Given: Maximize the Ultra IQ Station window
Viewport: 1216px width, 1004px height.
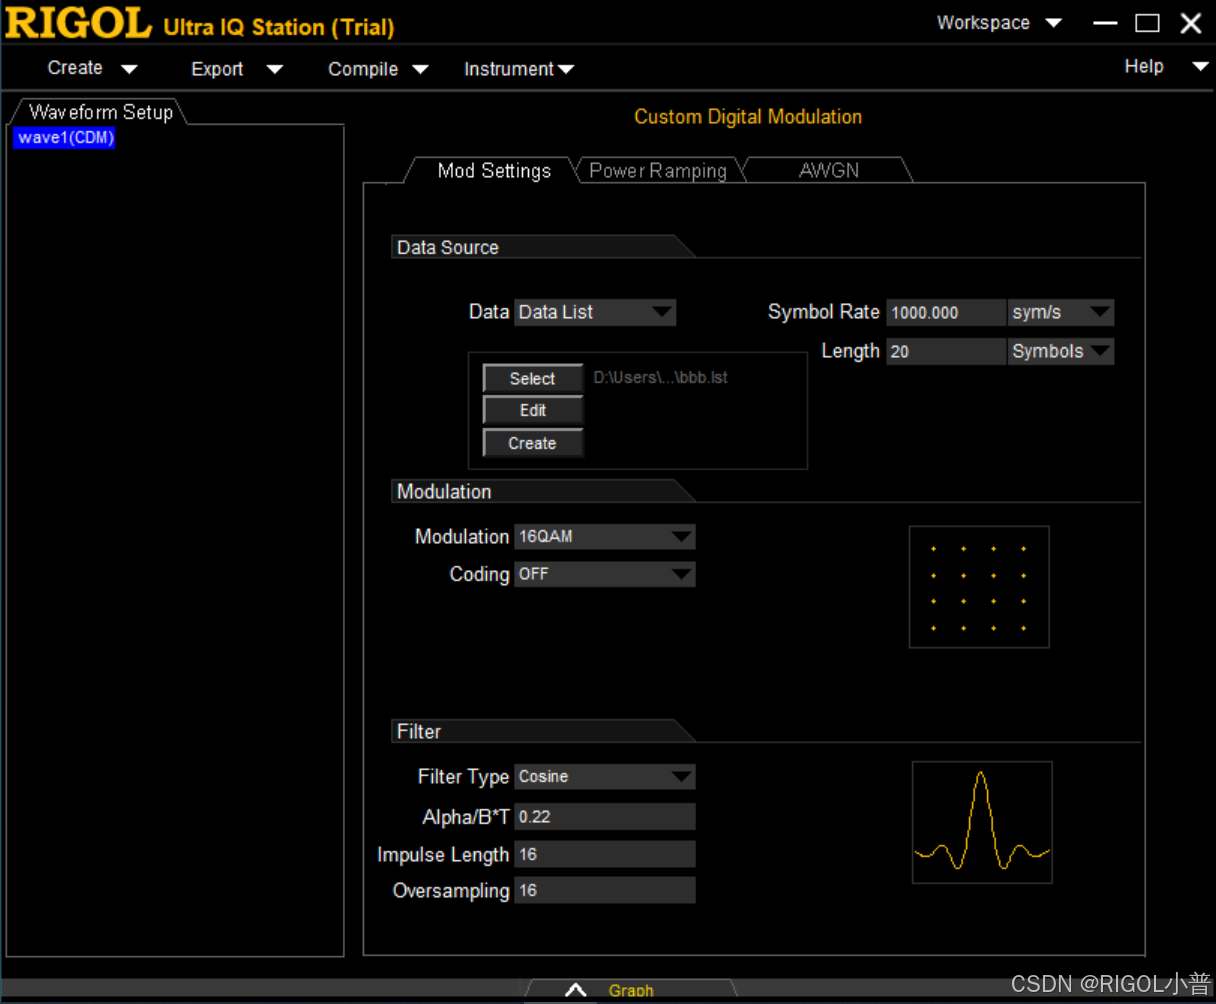Looking at the screenshot, I should tap(1147, 22).
